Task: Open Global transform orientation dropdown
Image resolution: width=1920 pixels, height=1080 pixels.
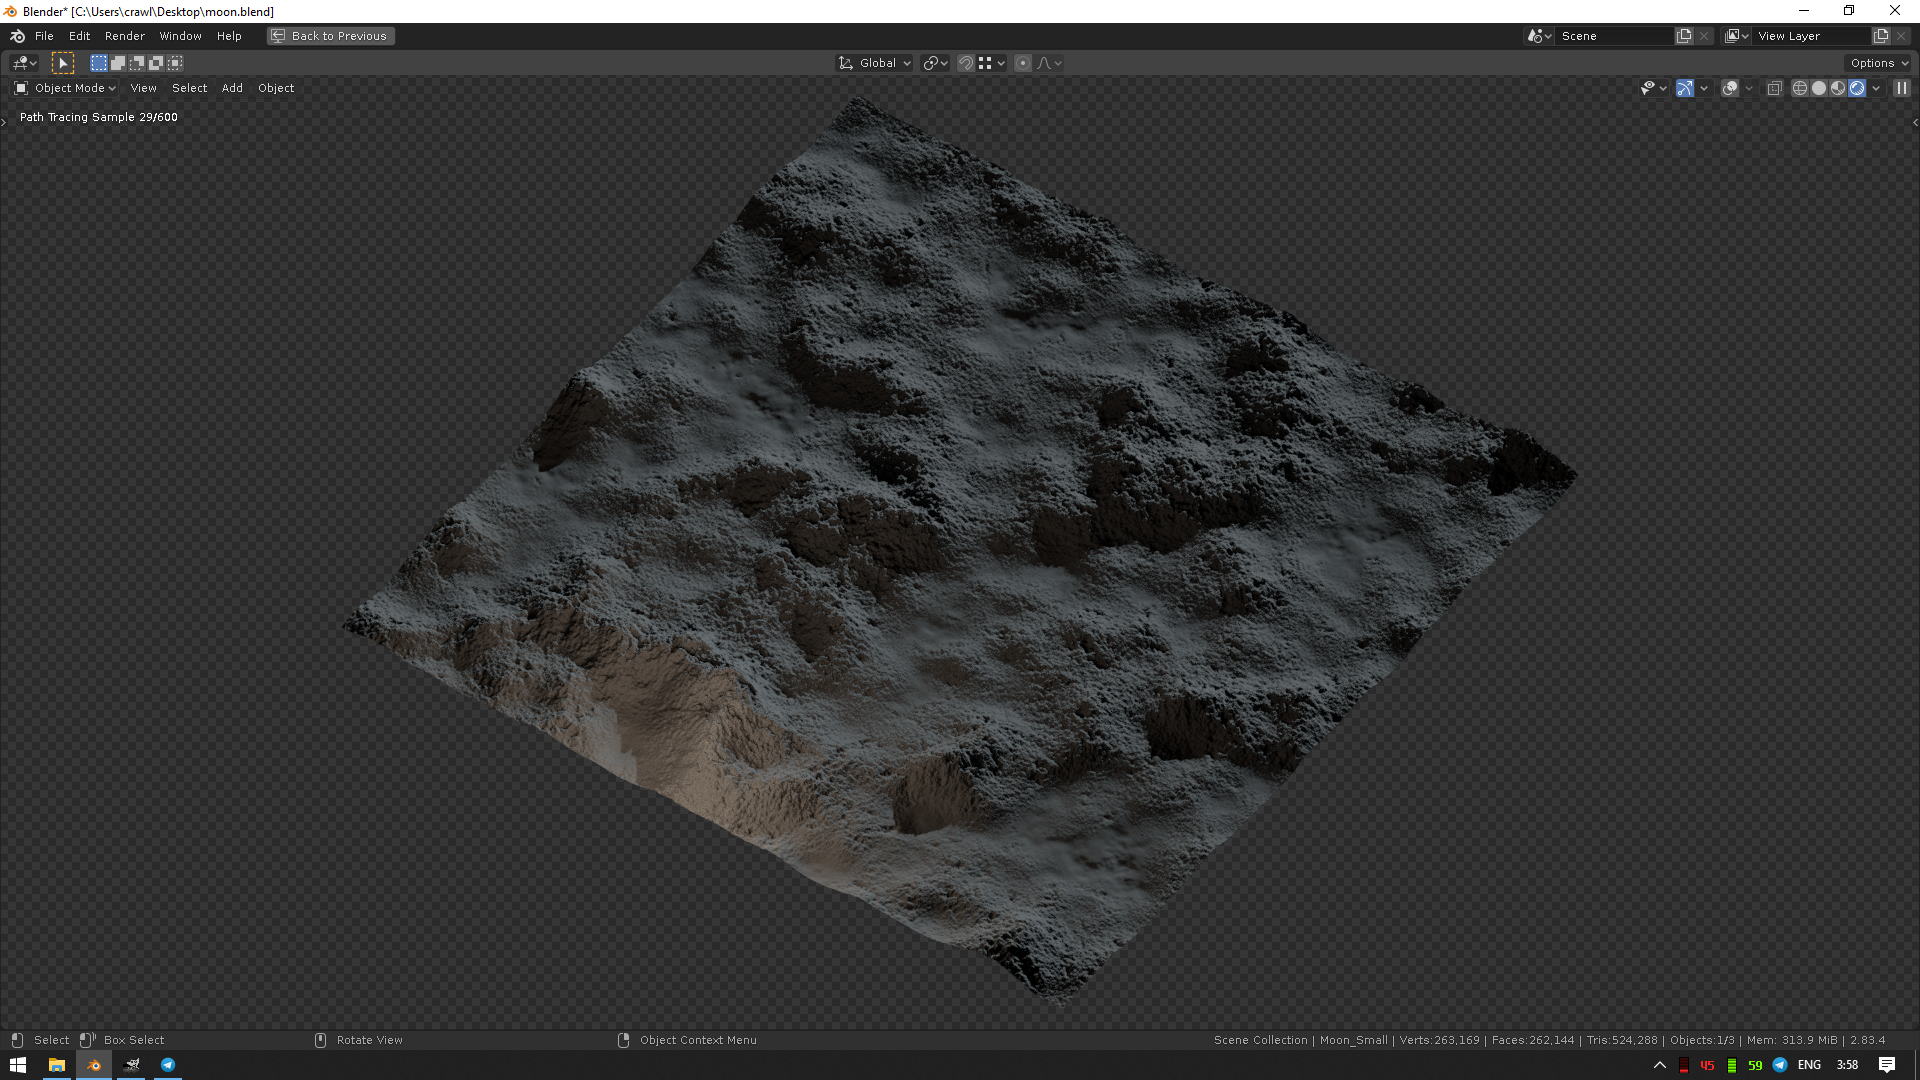Action: [875, 63]
